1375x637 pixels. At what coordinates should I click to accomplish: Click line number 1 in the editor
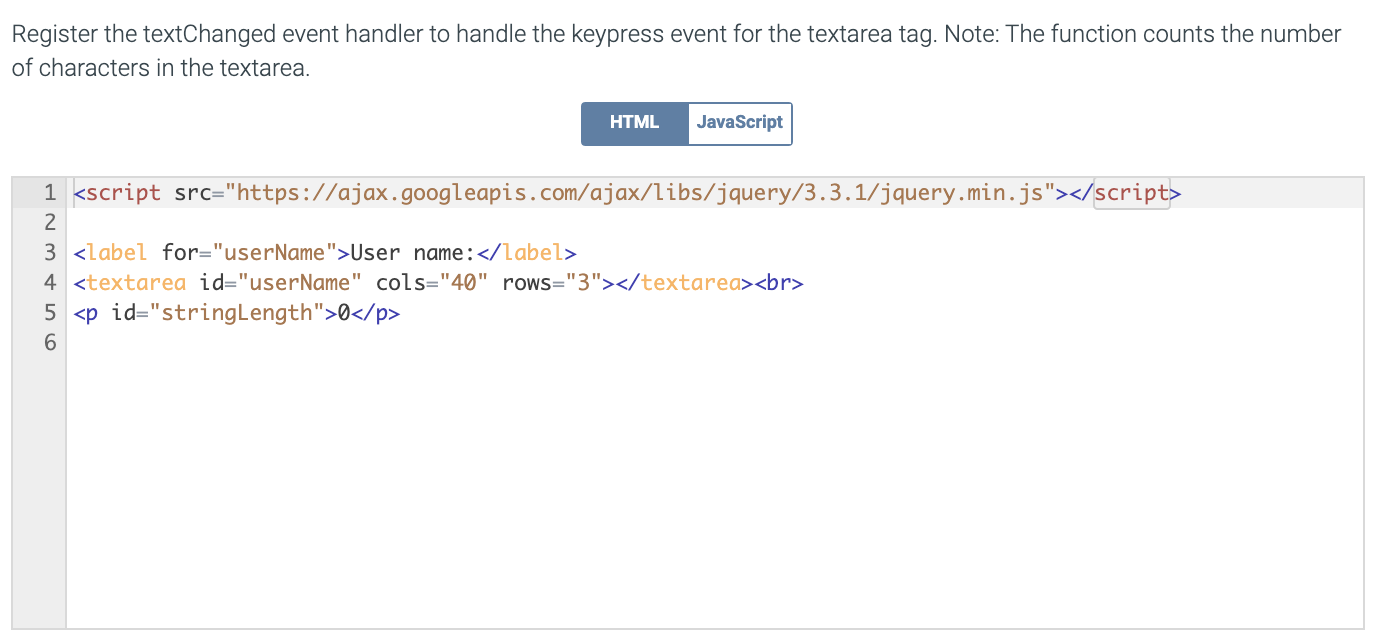coord(49,192)
